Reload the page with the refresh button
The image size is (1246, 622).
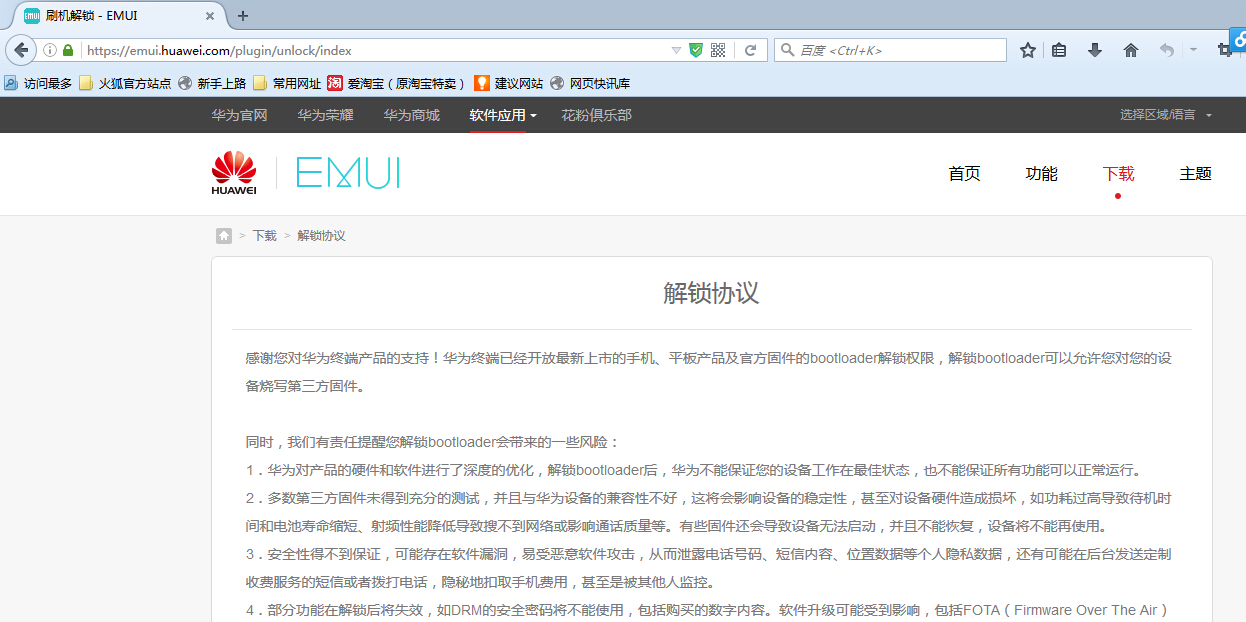(750, 50)
